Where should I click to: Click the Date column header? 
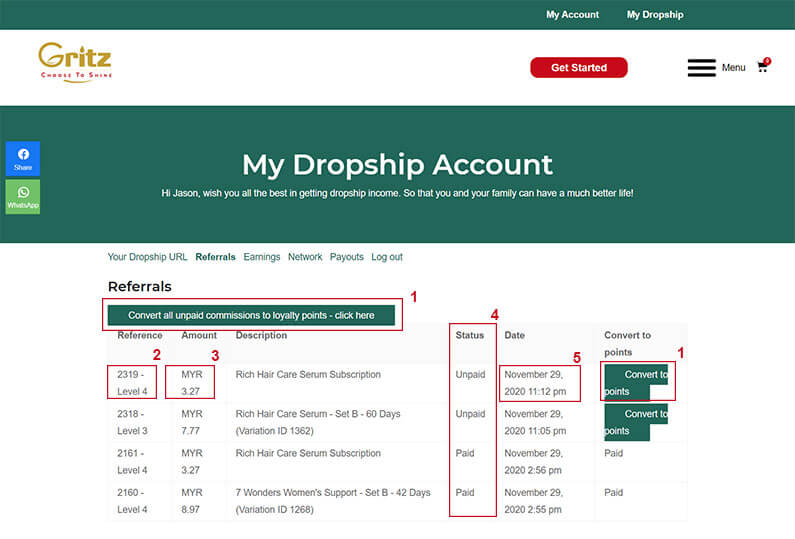(515, 335)
